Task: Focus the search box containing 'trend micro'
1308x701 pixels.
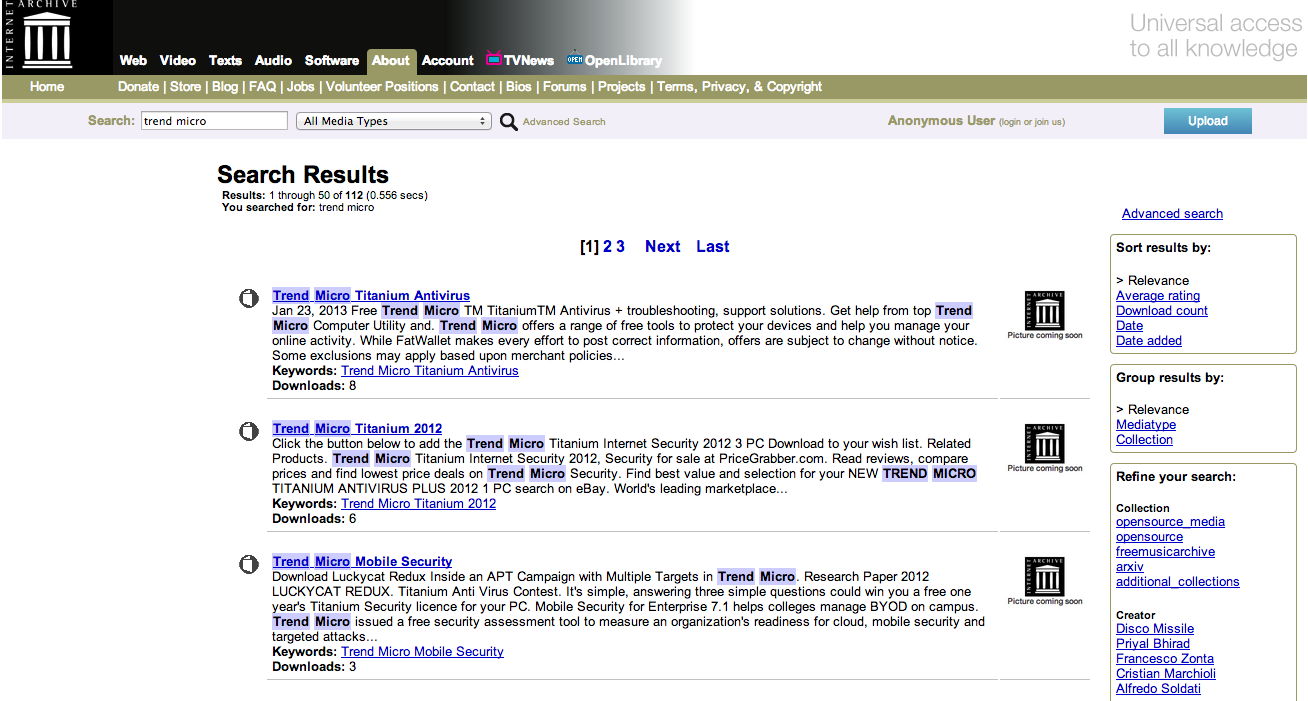Action: click(x=214, y=121)
